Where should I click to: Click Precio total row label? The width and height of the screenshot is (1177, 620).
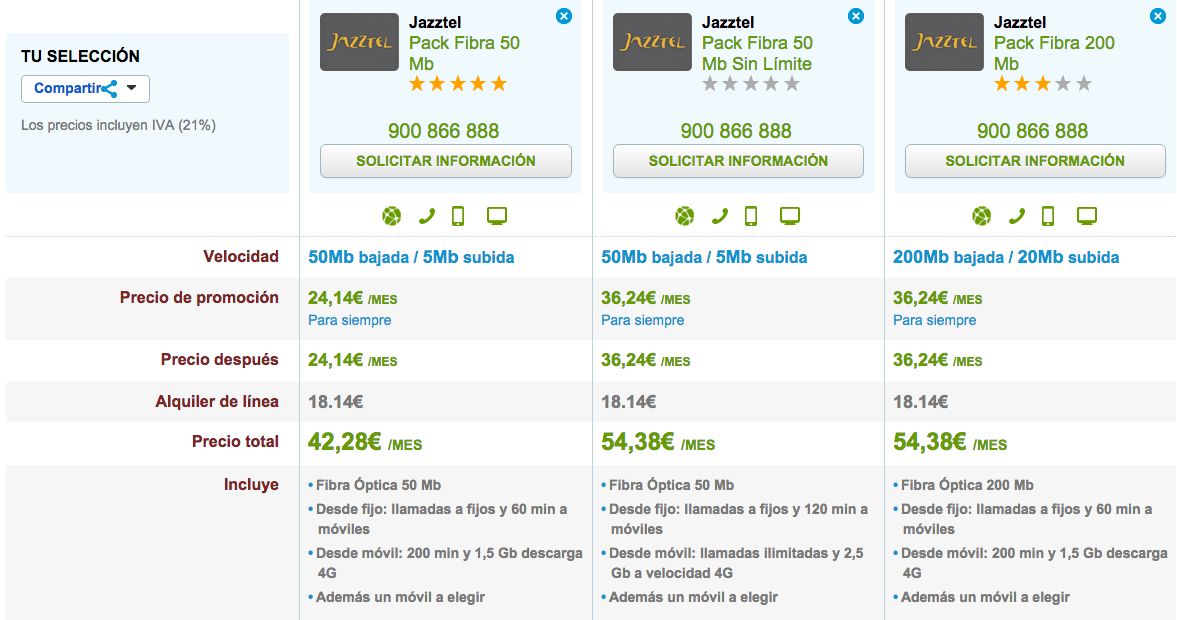(235, 441)
